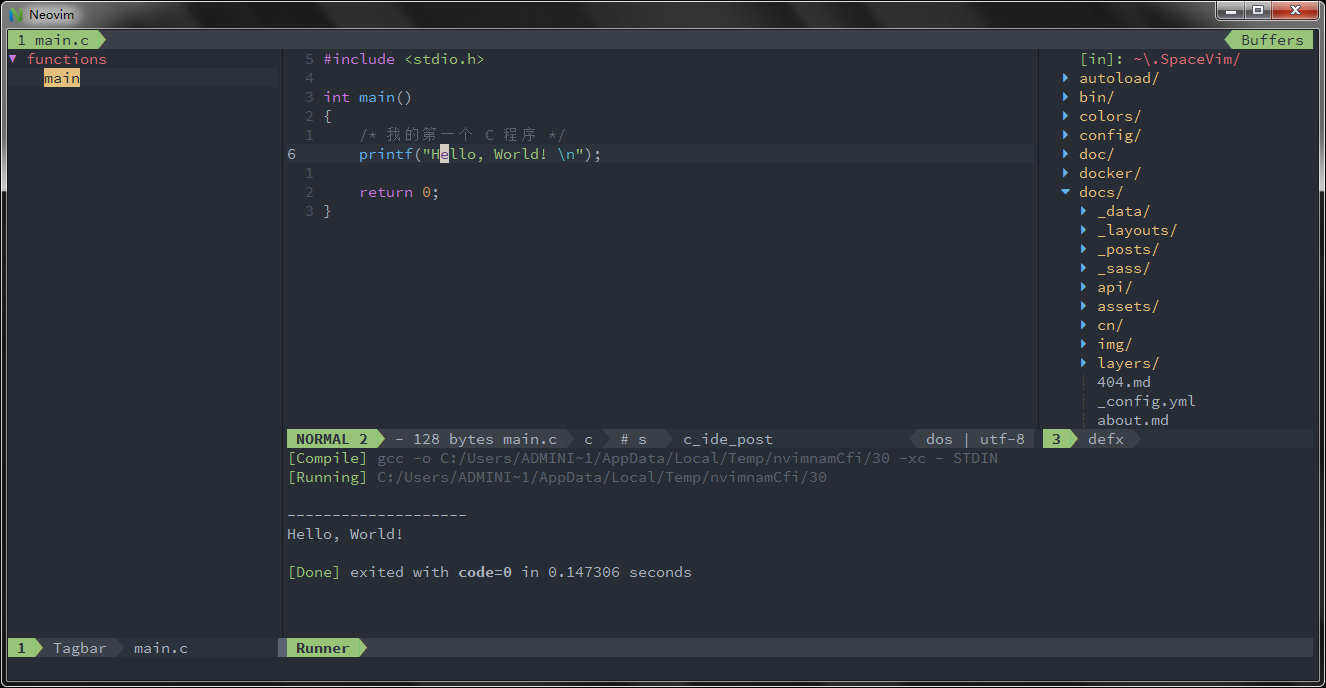This screenshot has width=1326, height=688.
Task: Click the return 0; line
Action: tap(399, 192)
